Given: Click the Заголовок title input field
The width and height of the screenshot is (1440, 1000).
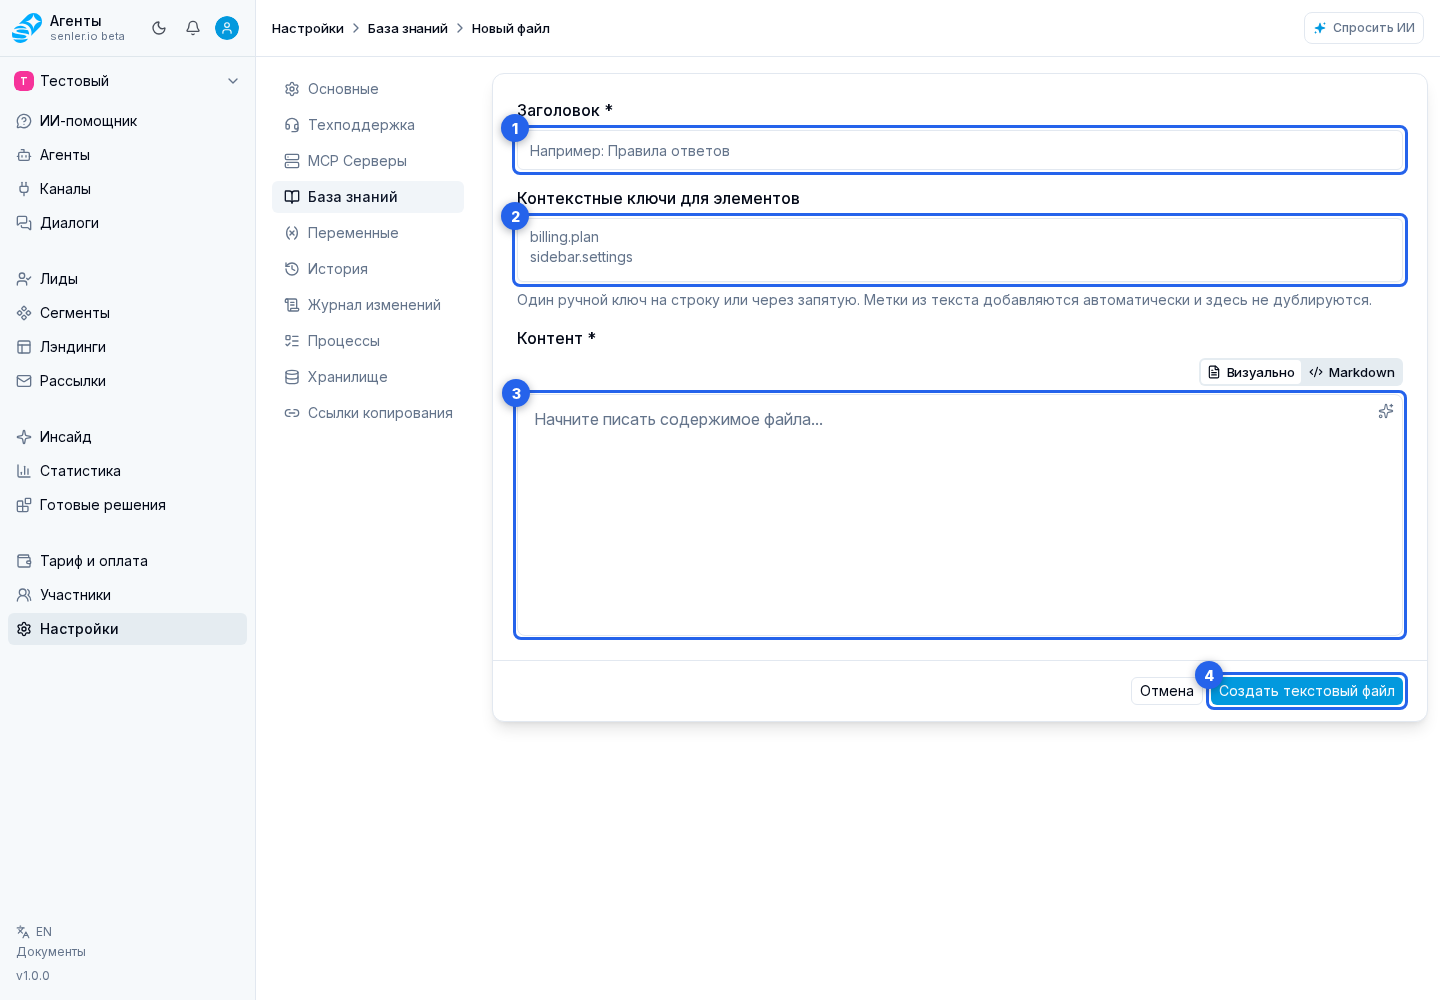Looking at the screenshot, I should click(x=960, y=151).
